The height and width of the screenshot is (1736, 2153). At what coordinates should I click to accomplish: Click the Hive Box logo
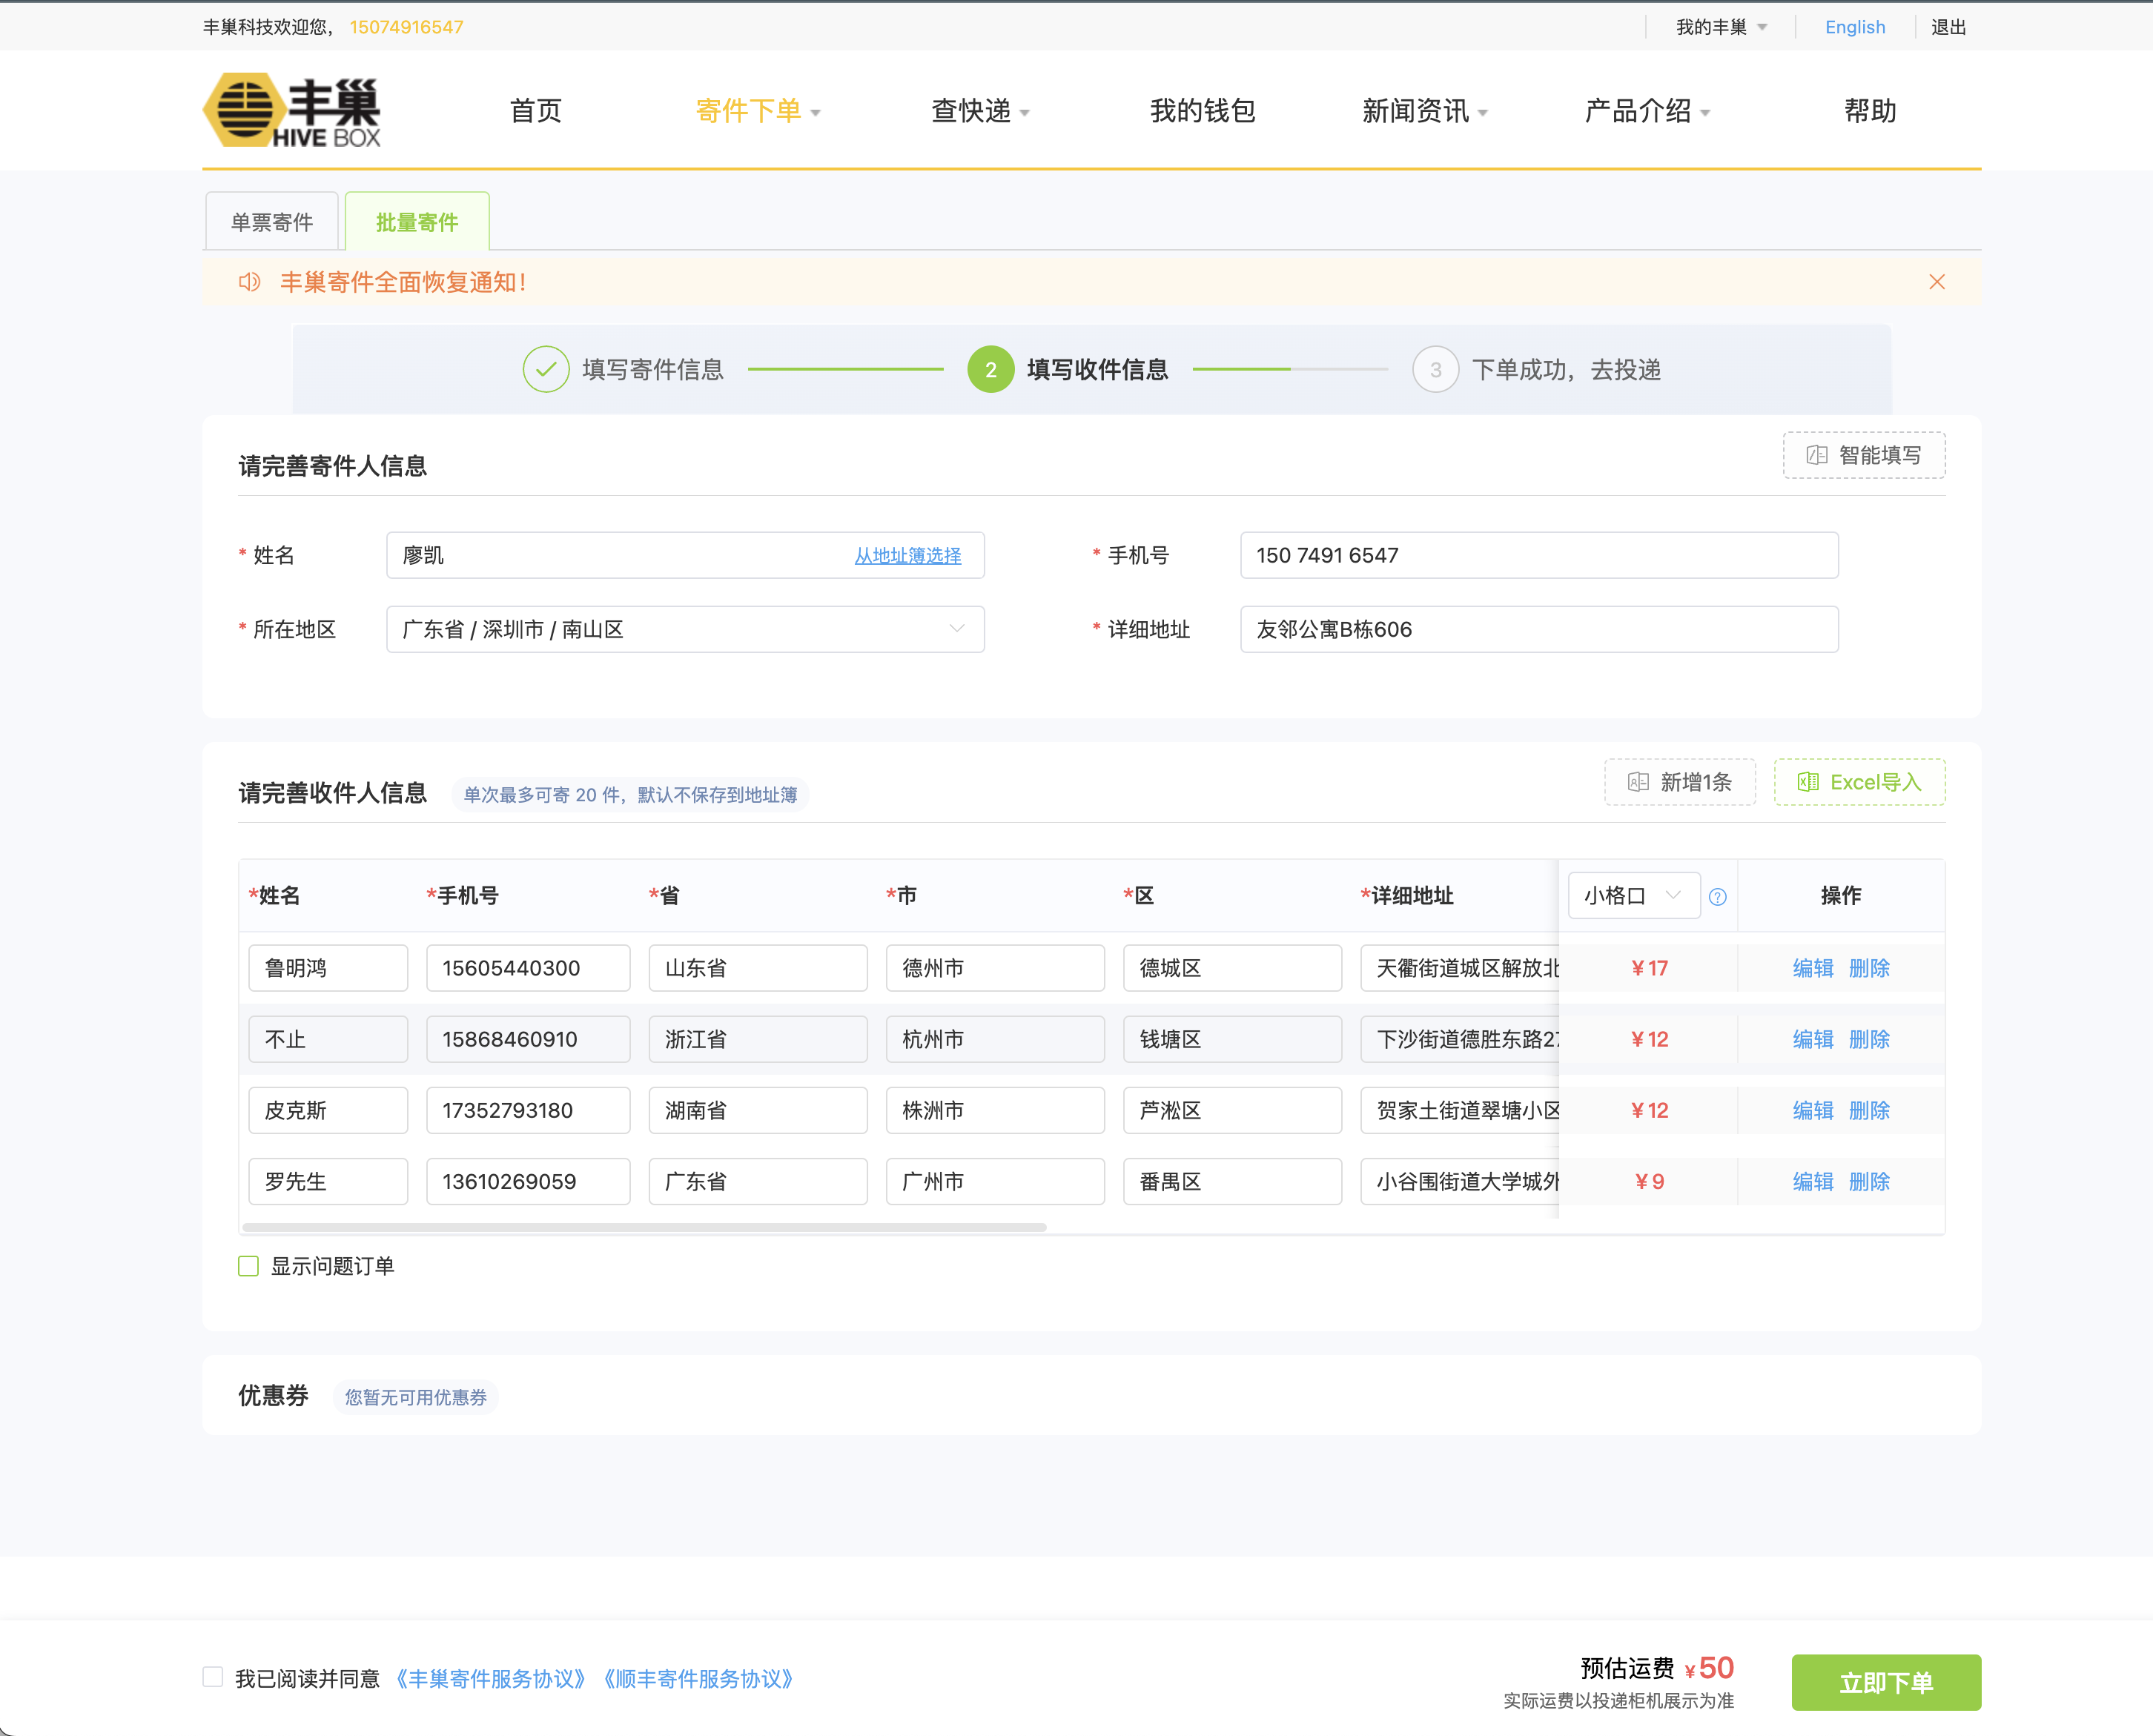[292, 110]
